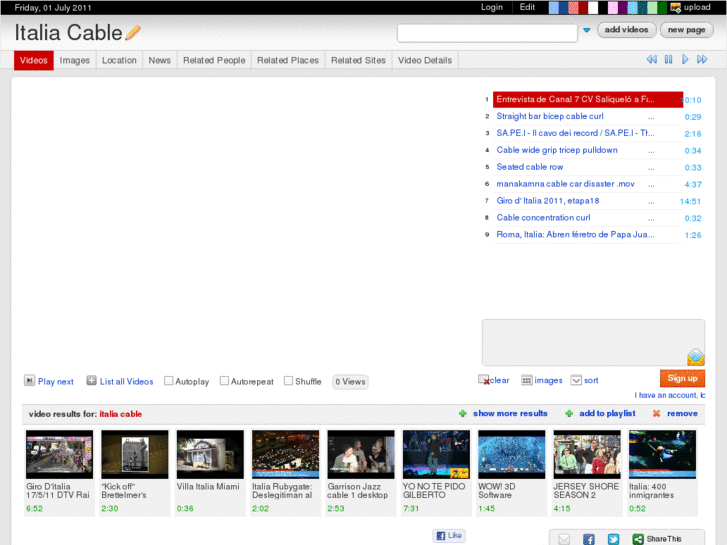
Task: Toggle the Shuffle checkbox
Action: pyautogui.click(x=288, y=381)
